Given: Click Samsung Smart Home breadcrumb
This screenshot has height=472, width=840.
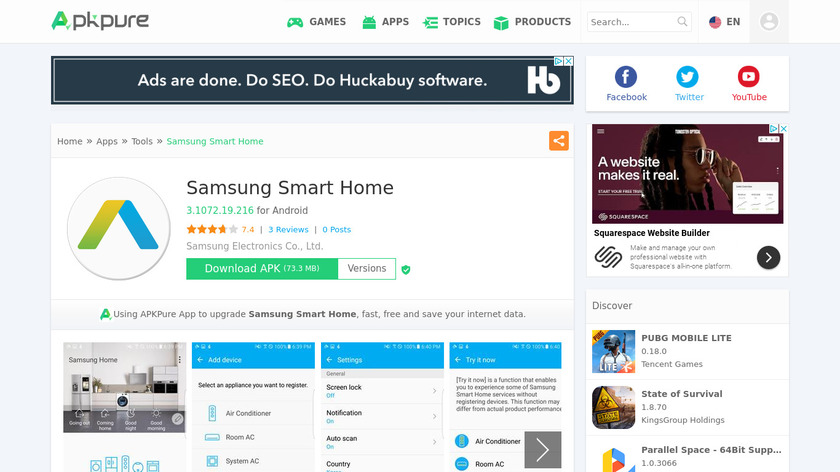Looking at the screenshot, I should click(x=215, y=141).
